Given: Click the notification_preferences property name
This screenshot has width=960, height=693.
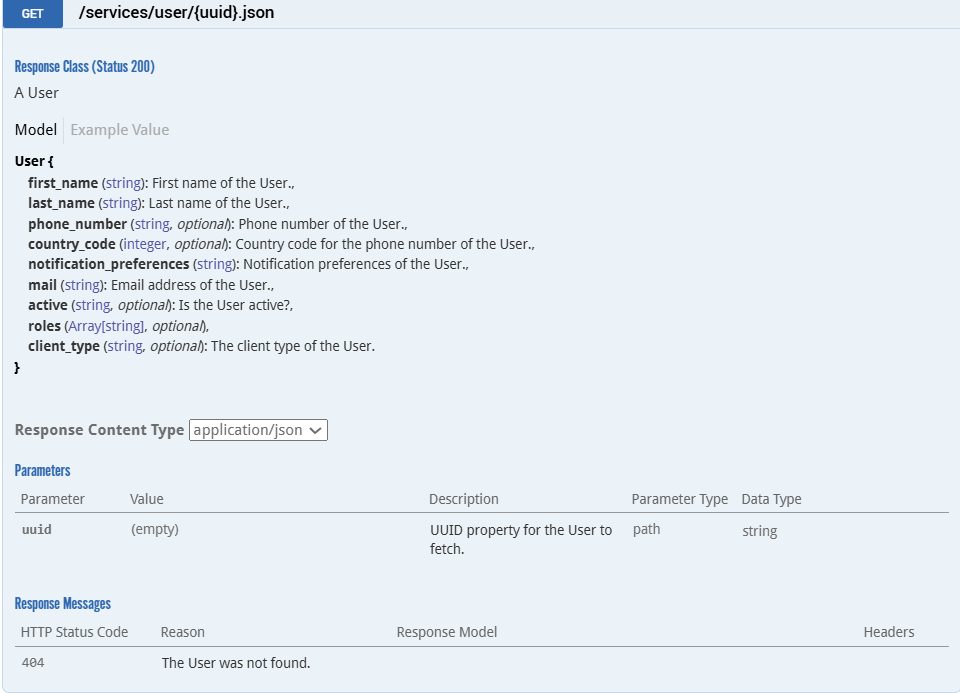Looking at the screenshot, I should pyautogui.click(x=108, y=264).
